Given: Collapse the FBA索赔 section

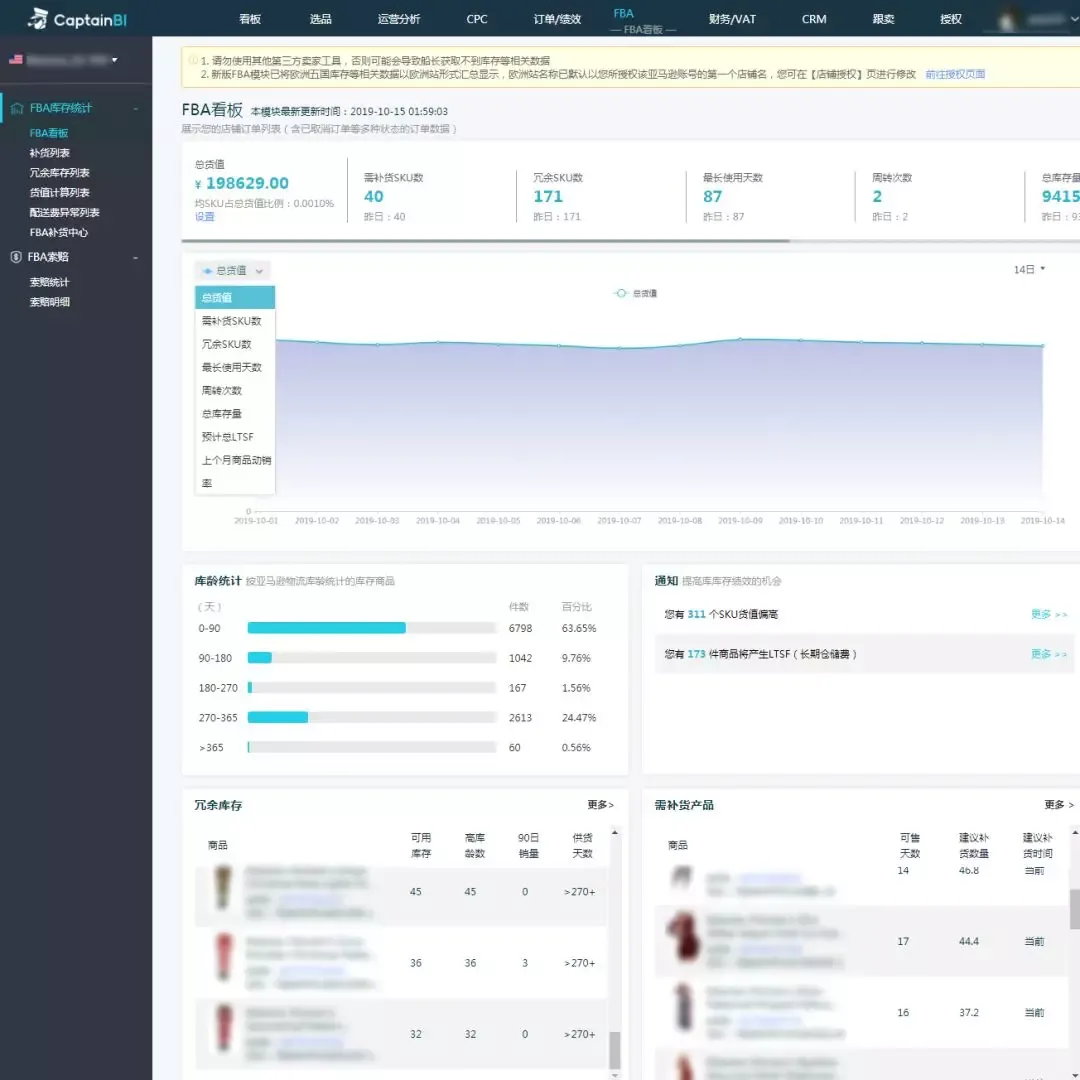Looking at the screenshot, I should (x=136, y=258).
